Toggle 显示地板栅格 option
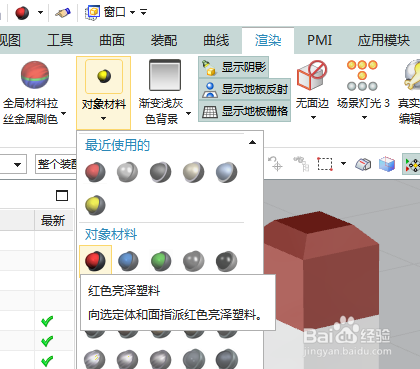The image size is (420, 369). [245, 111]
